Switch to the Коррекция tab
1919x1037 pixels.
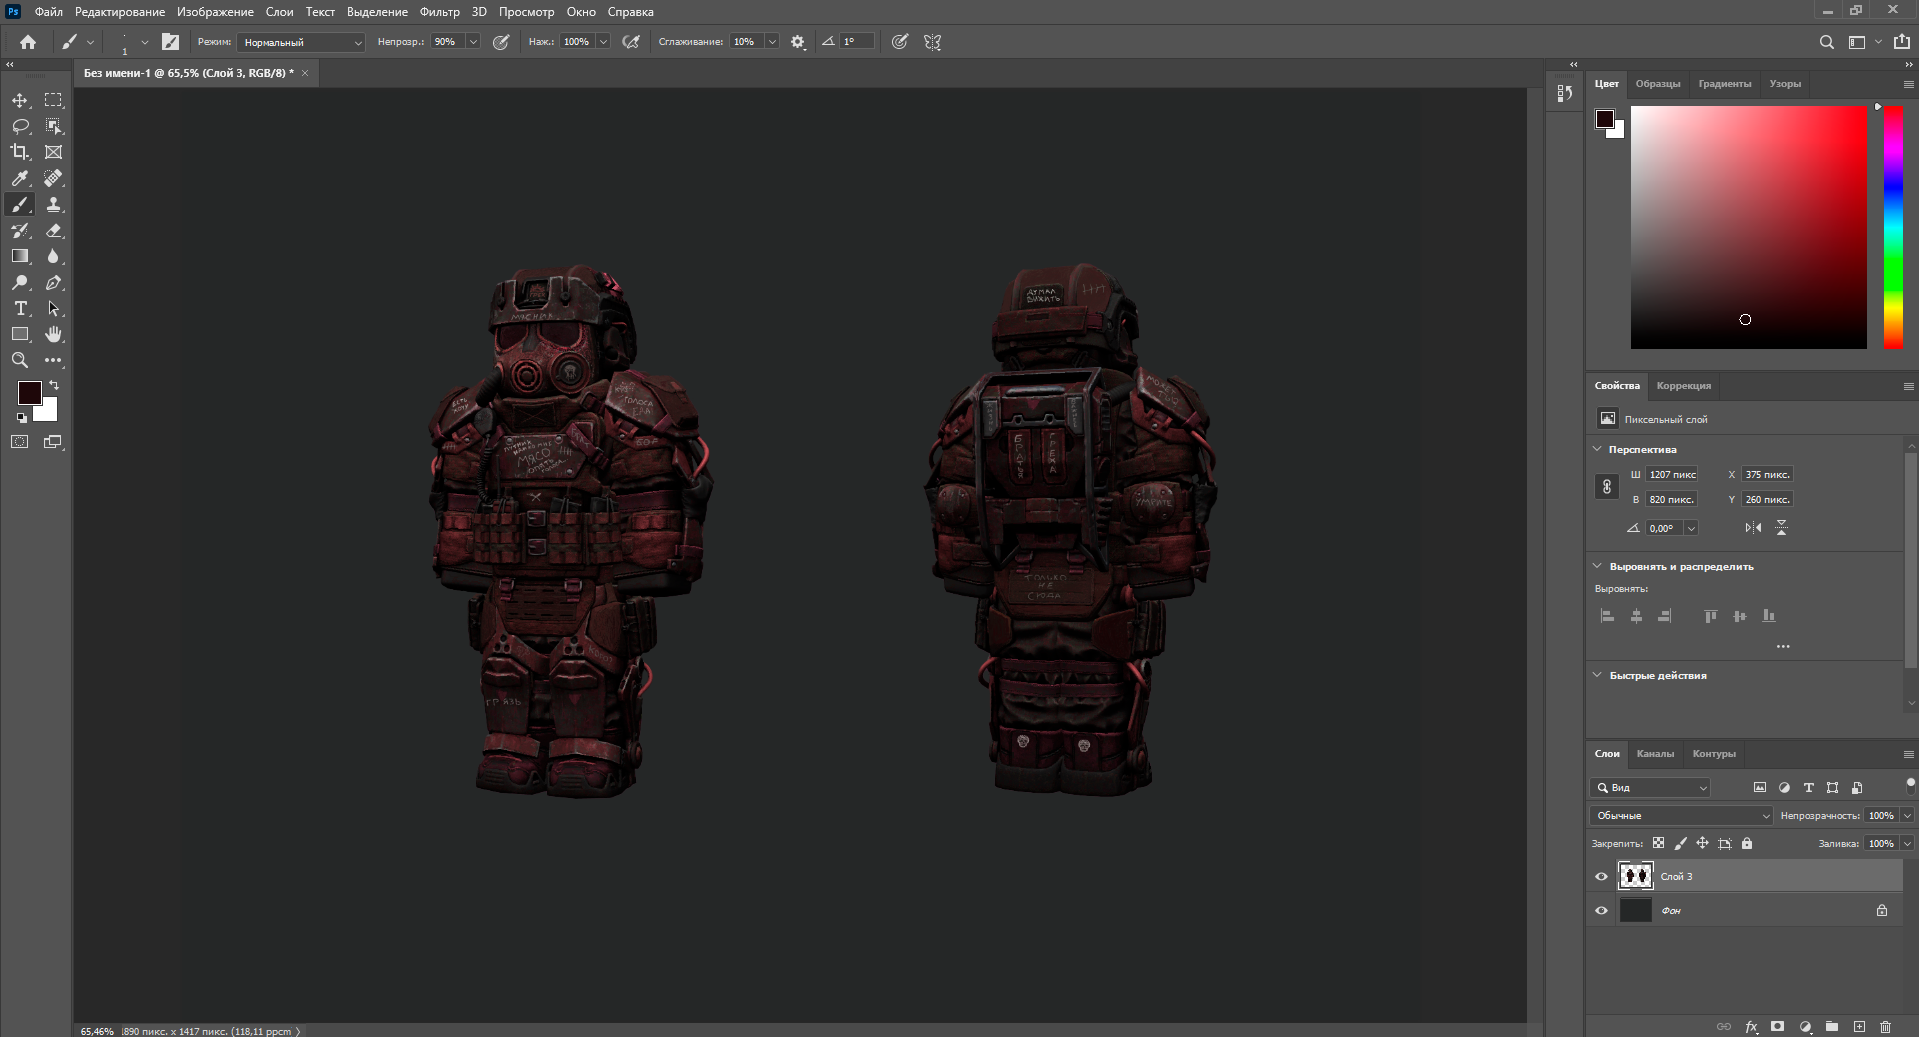point(1683,385)
